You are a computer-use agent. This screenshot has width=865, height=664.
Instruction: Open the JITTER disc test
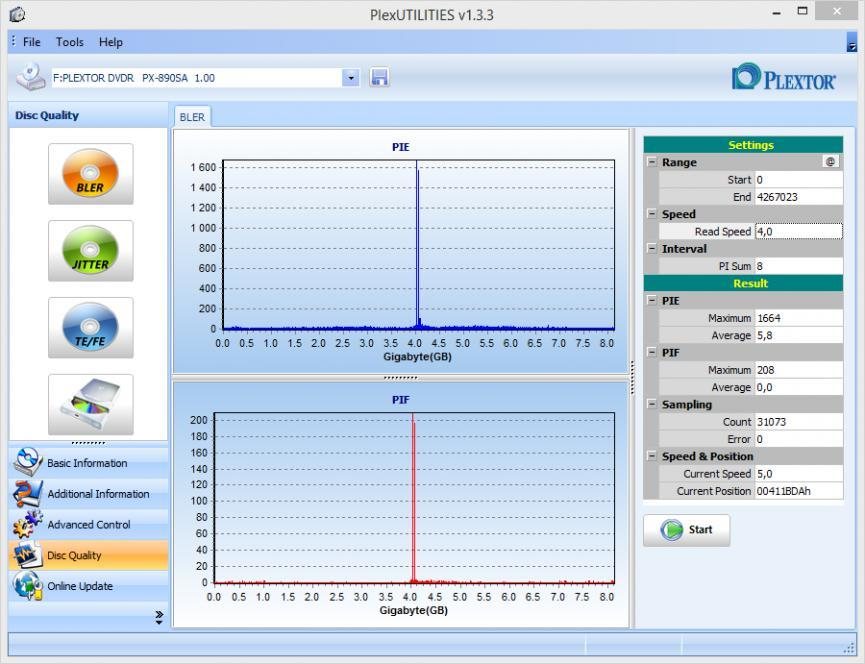click(90, 251)
